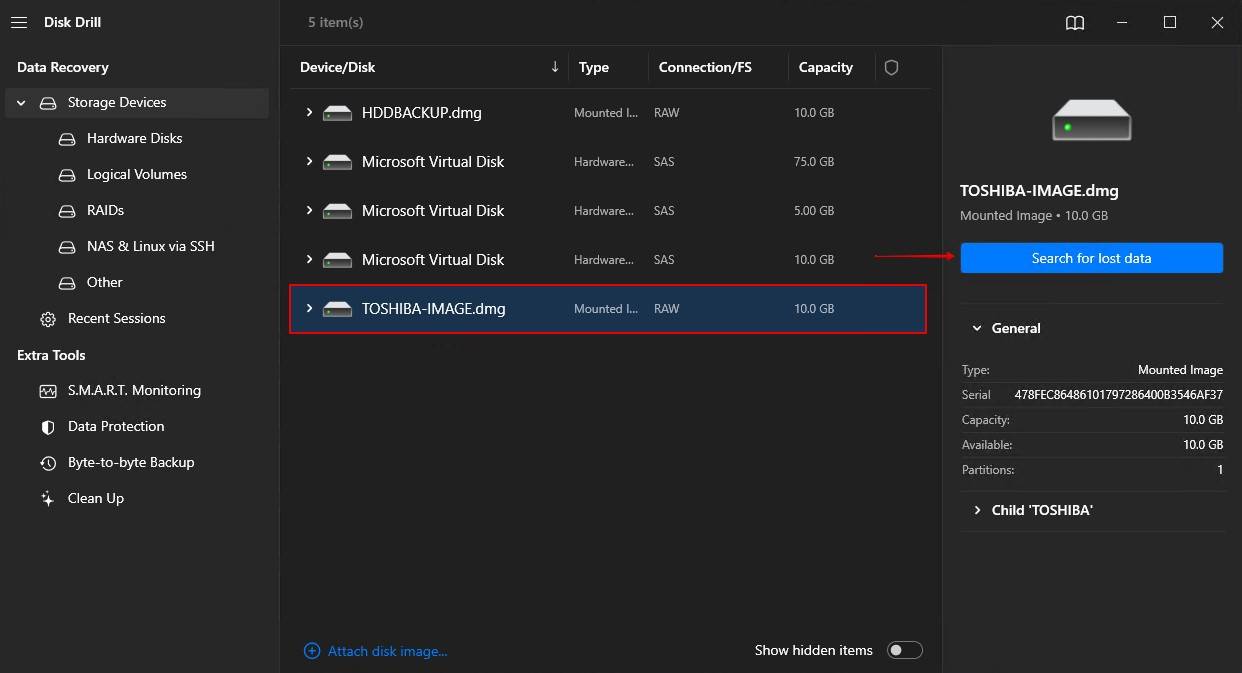This screenshot has width=1242, height=673.
Task: Click the Recent Sessions gear icon
Action: pyautogui.click(x=48, y=319)
